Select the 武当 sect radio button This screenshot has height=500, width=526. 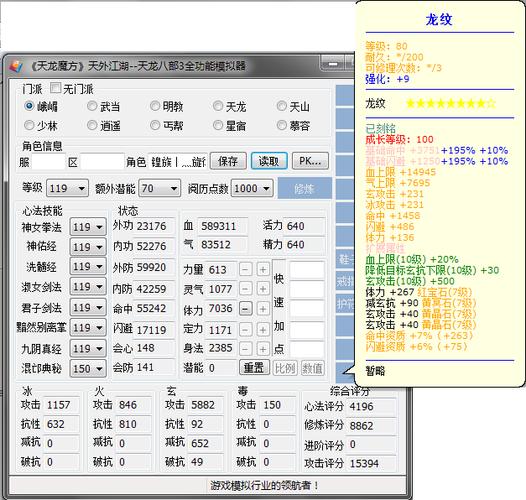click(x=92, y=106)
